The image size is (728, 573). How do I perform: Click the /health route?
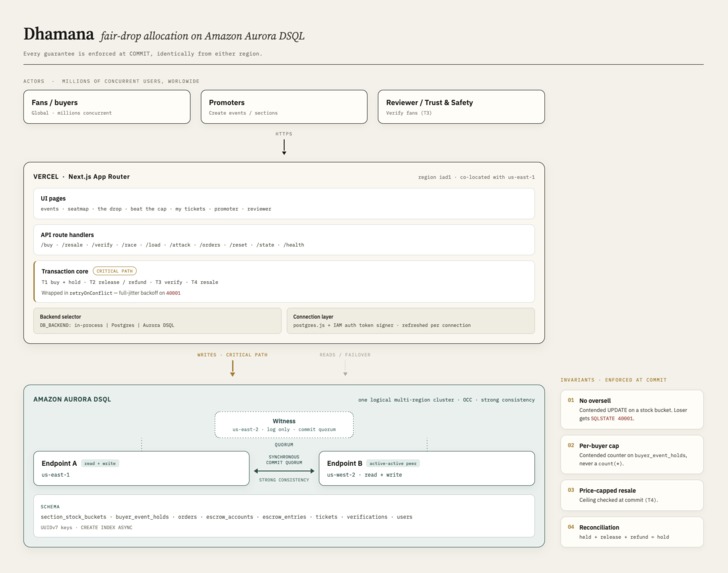point(293,245)
